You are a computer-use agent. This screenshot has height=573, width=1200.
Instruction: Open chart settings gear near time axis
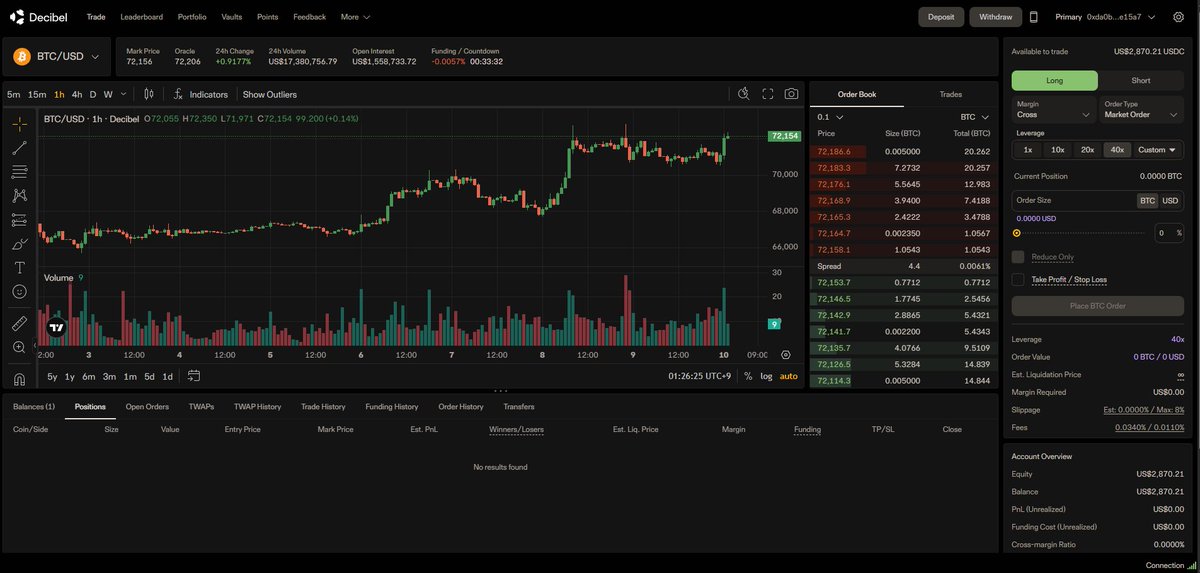click(x=785, y=355)
